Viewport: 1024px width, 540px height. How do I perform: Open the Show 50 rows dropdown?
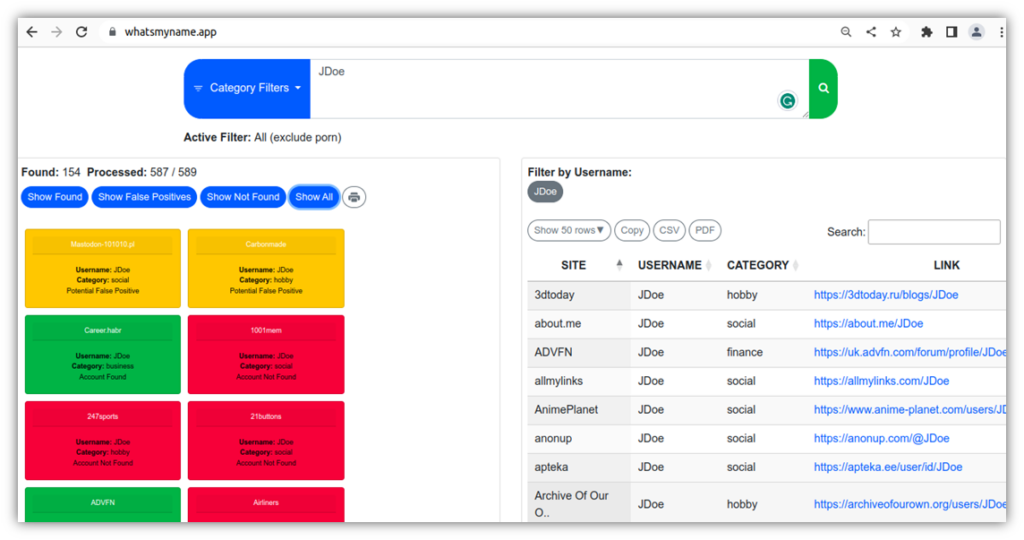[569, 230]
